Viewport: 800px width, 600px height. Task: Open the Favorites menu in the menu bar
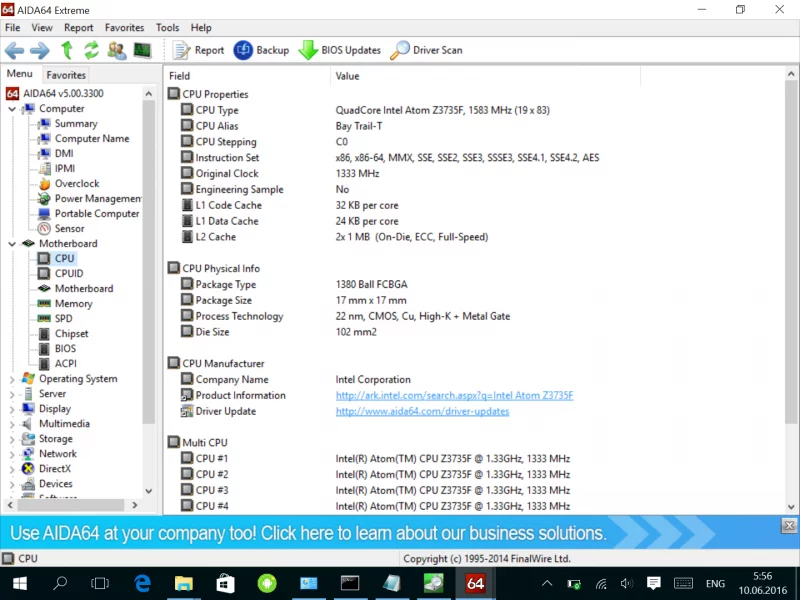pyautogui.click(x=124, y=28)
